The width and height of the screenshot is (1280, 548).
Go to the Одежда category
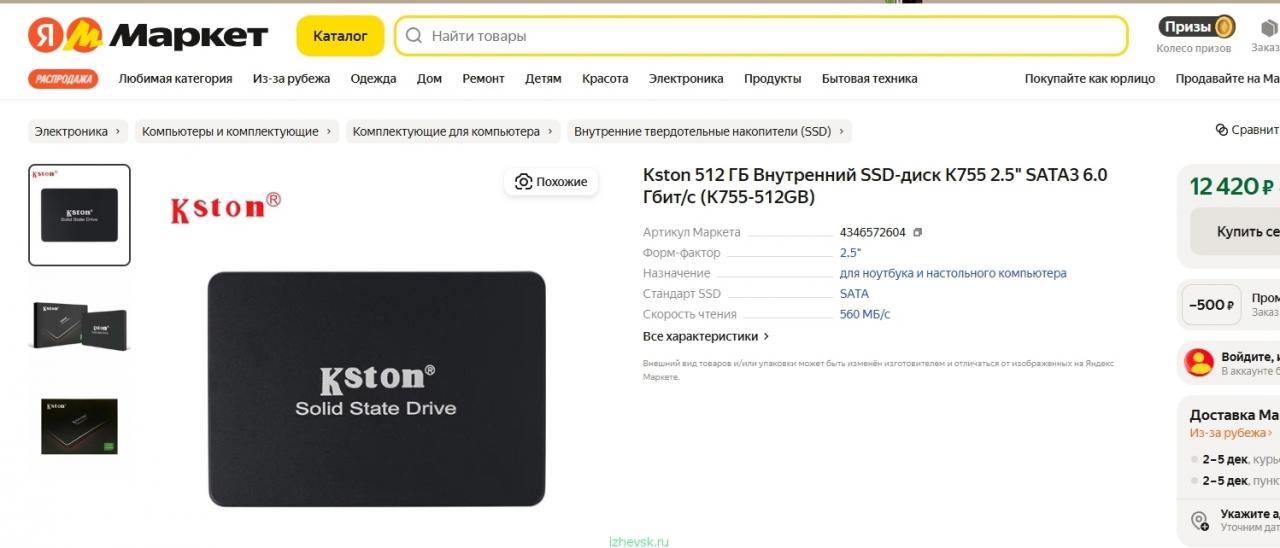point(373,79)
